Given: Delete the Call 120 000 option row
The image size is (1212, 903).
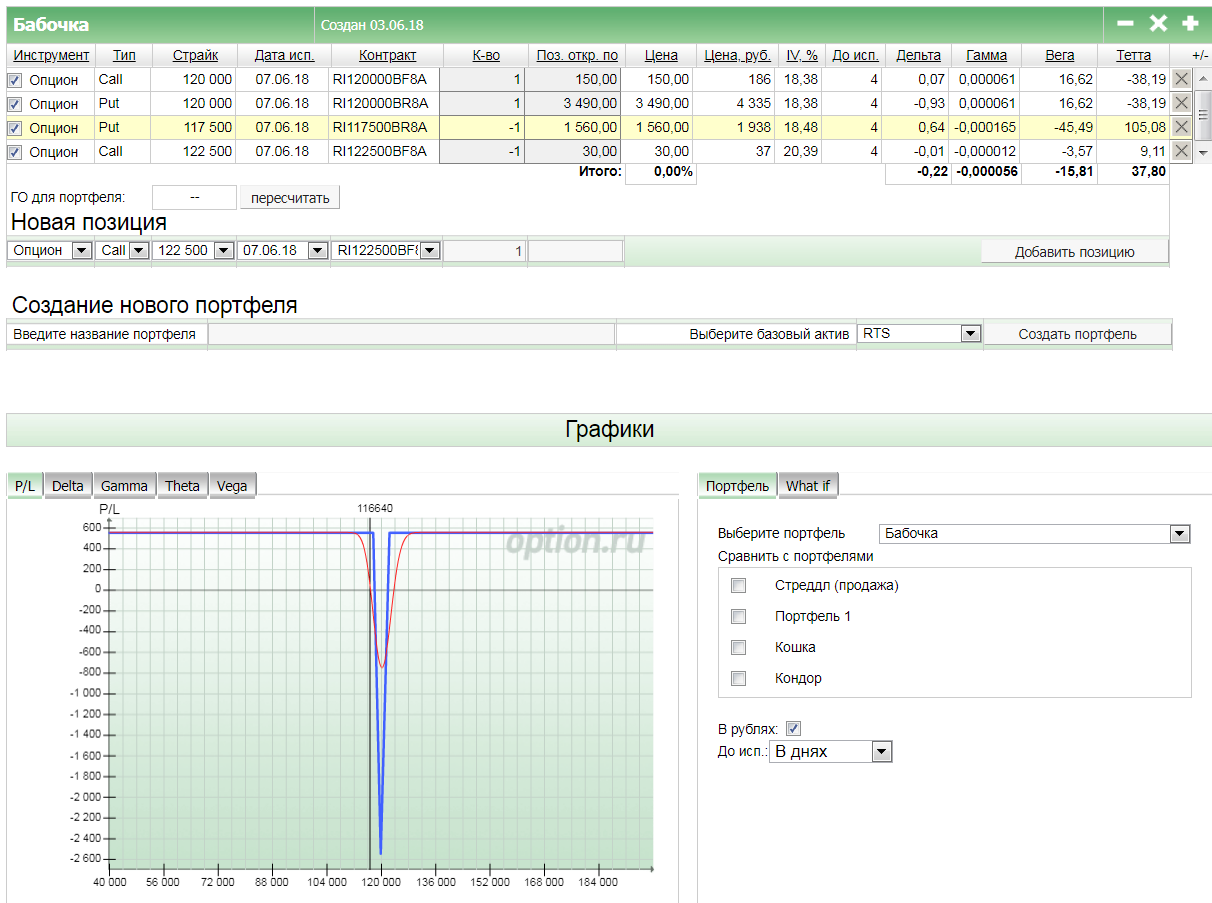Looking at the screenshot, I should [1181, 79].
